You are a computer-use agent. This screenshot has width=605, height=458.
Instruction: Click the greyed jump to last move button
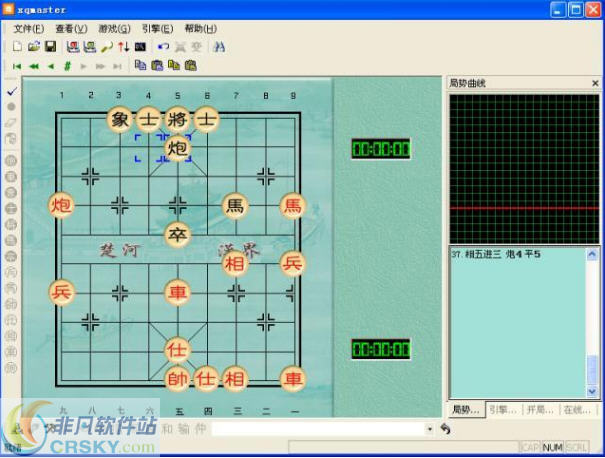point(117,66)
